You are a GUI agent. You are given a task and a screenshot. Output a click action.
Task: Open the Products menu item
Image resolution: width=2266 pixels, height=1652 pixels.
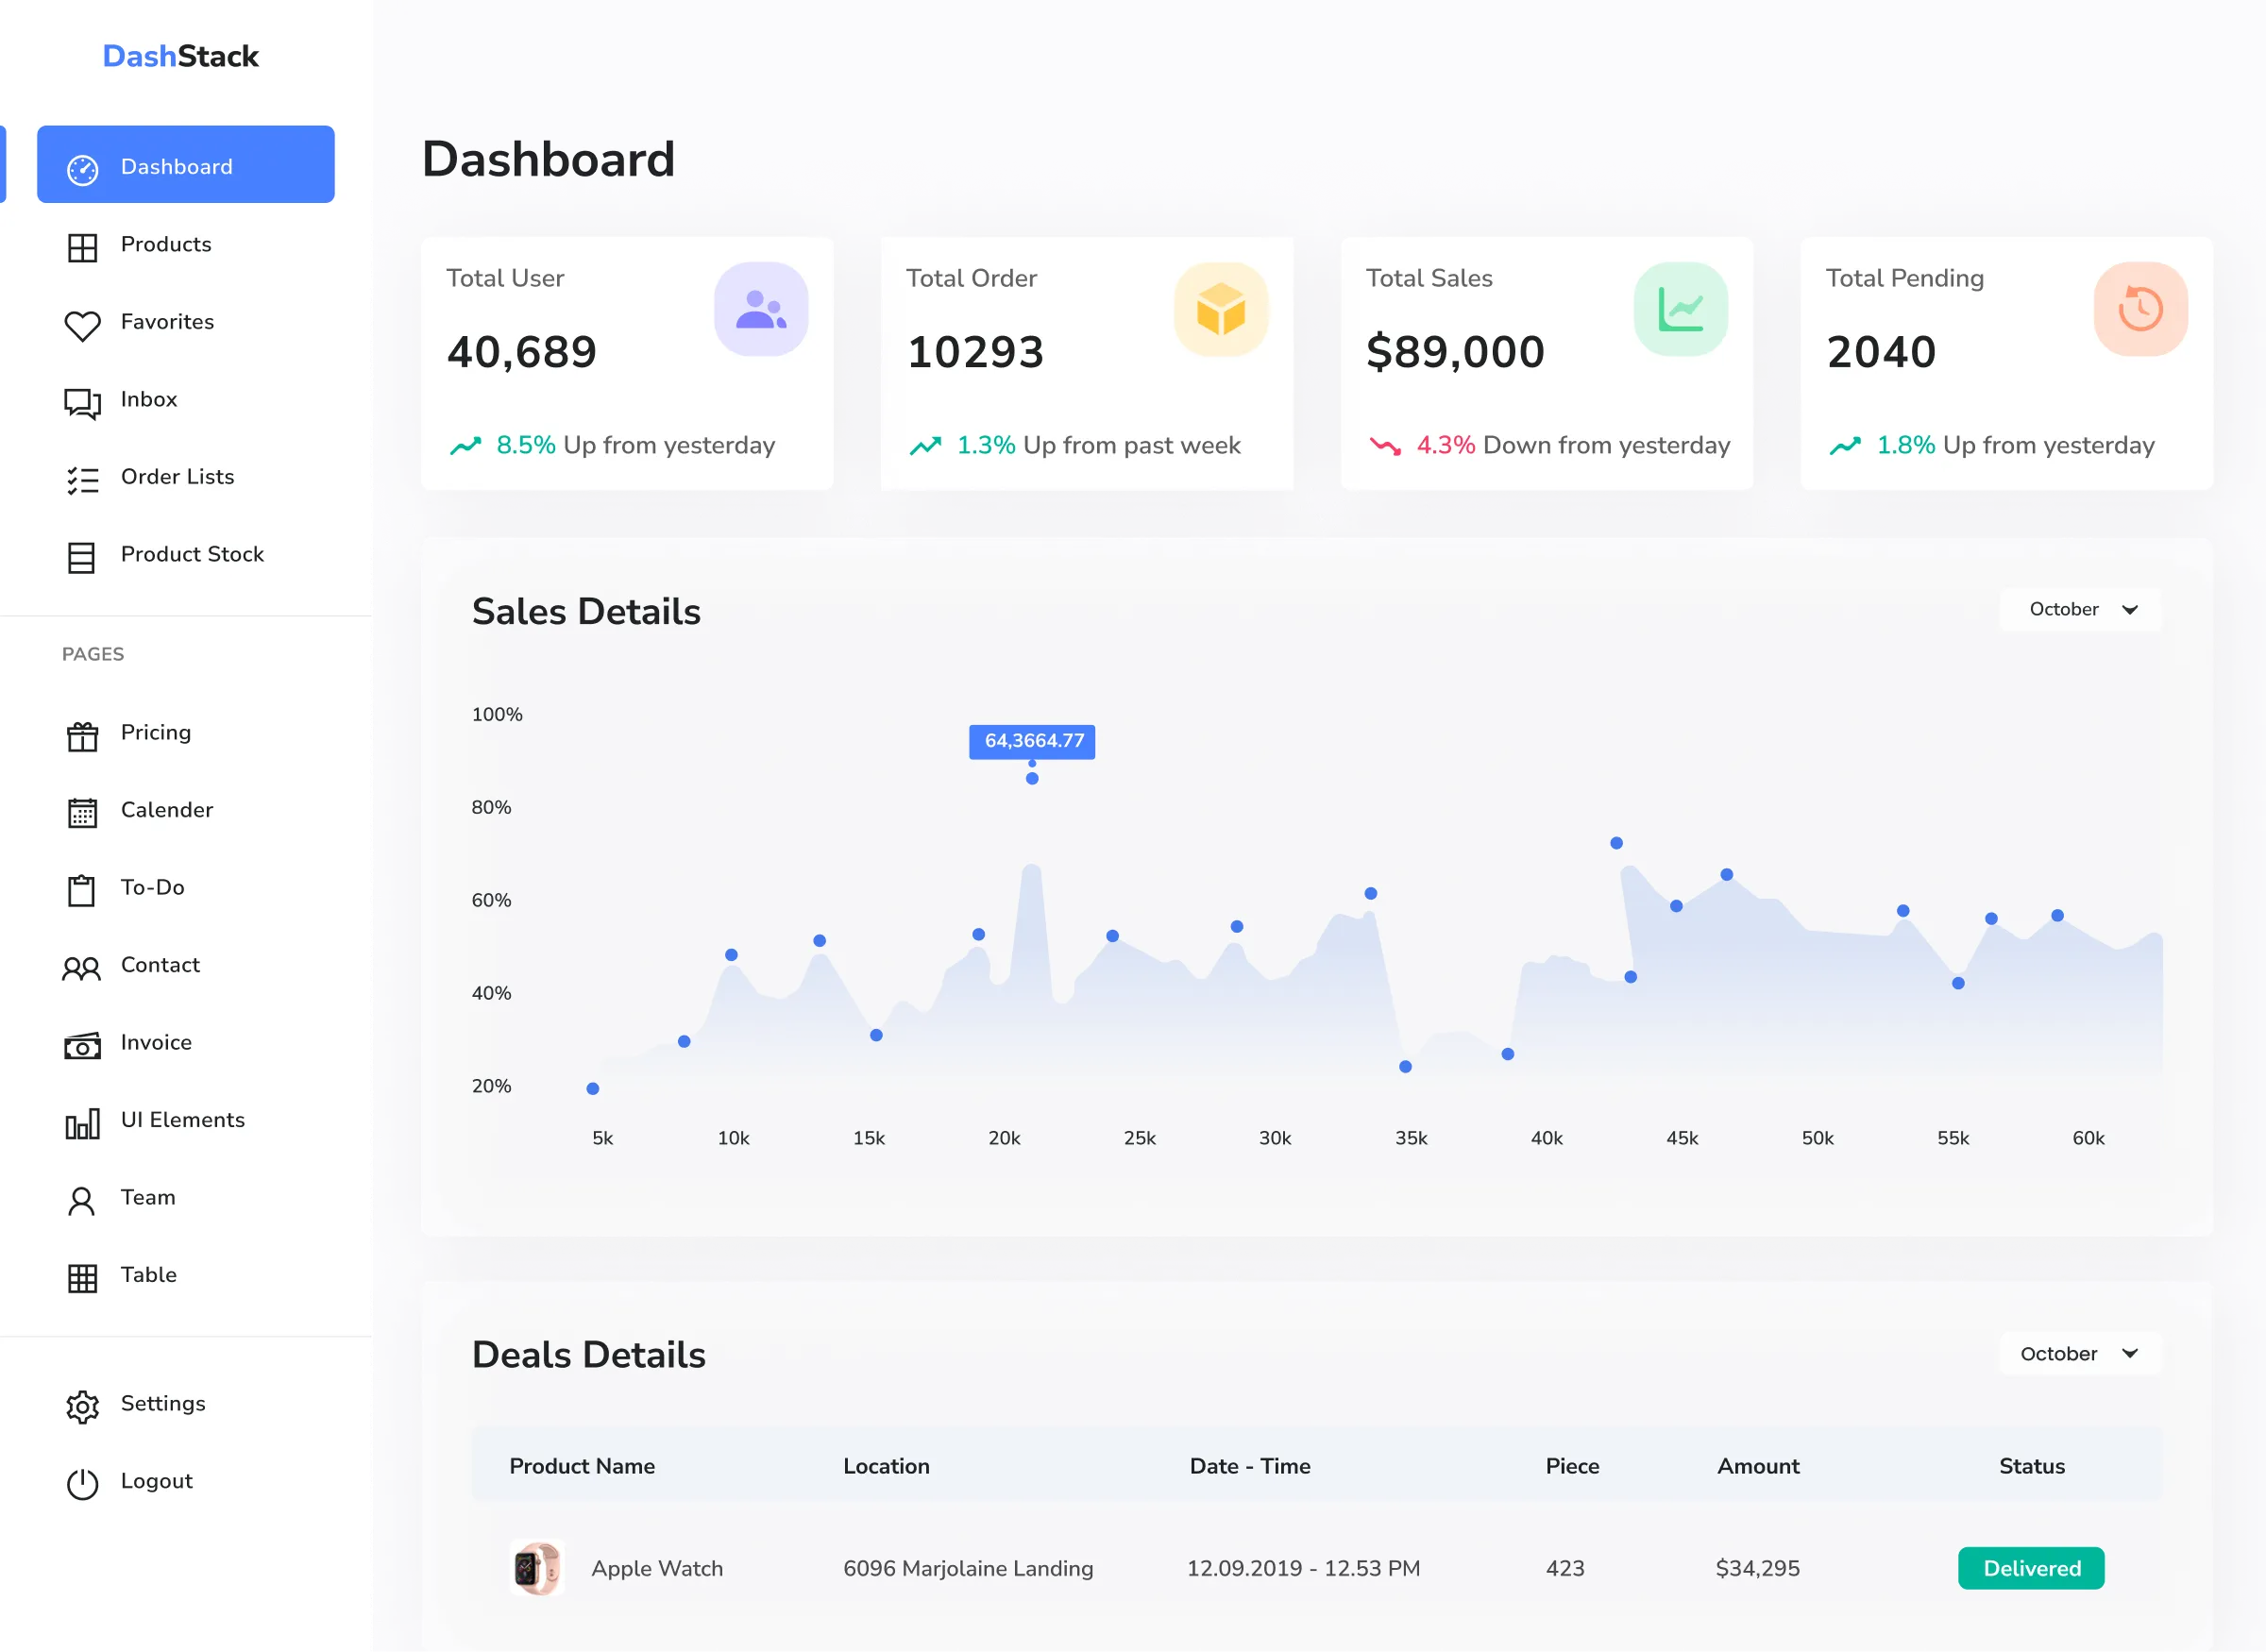[166, 244]
